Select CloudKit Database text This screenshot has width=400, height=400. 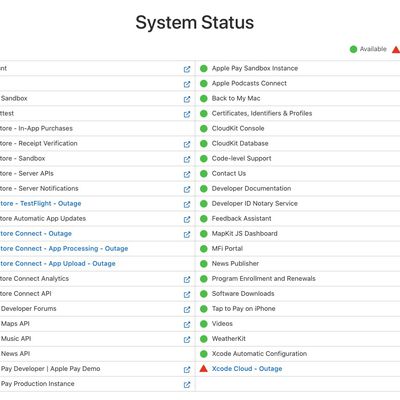tap(240, 143)
